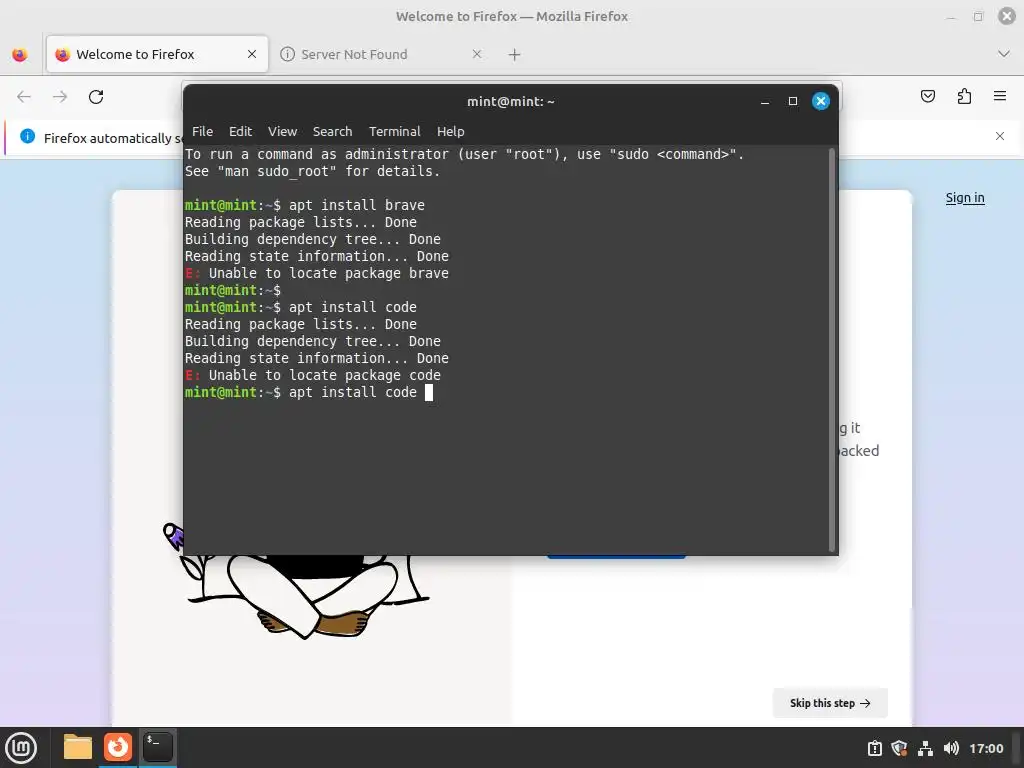Open the Terminal menu in menubar
The image size is (1024, 768).
click(394, 131)
